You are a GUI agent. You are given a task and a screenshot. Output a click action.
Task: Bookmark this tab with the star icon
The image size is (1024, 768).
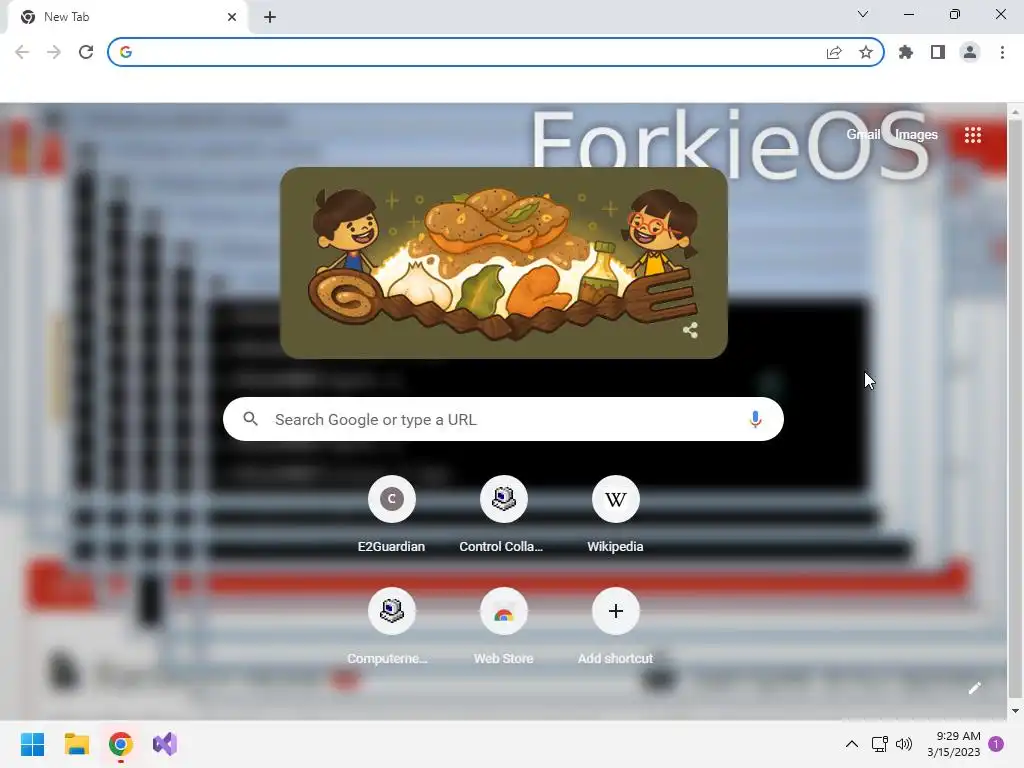click(866, 52)
